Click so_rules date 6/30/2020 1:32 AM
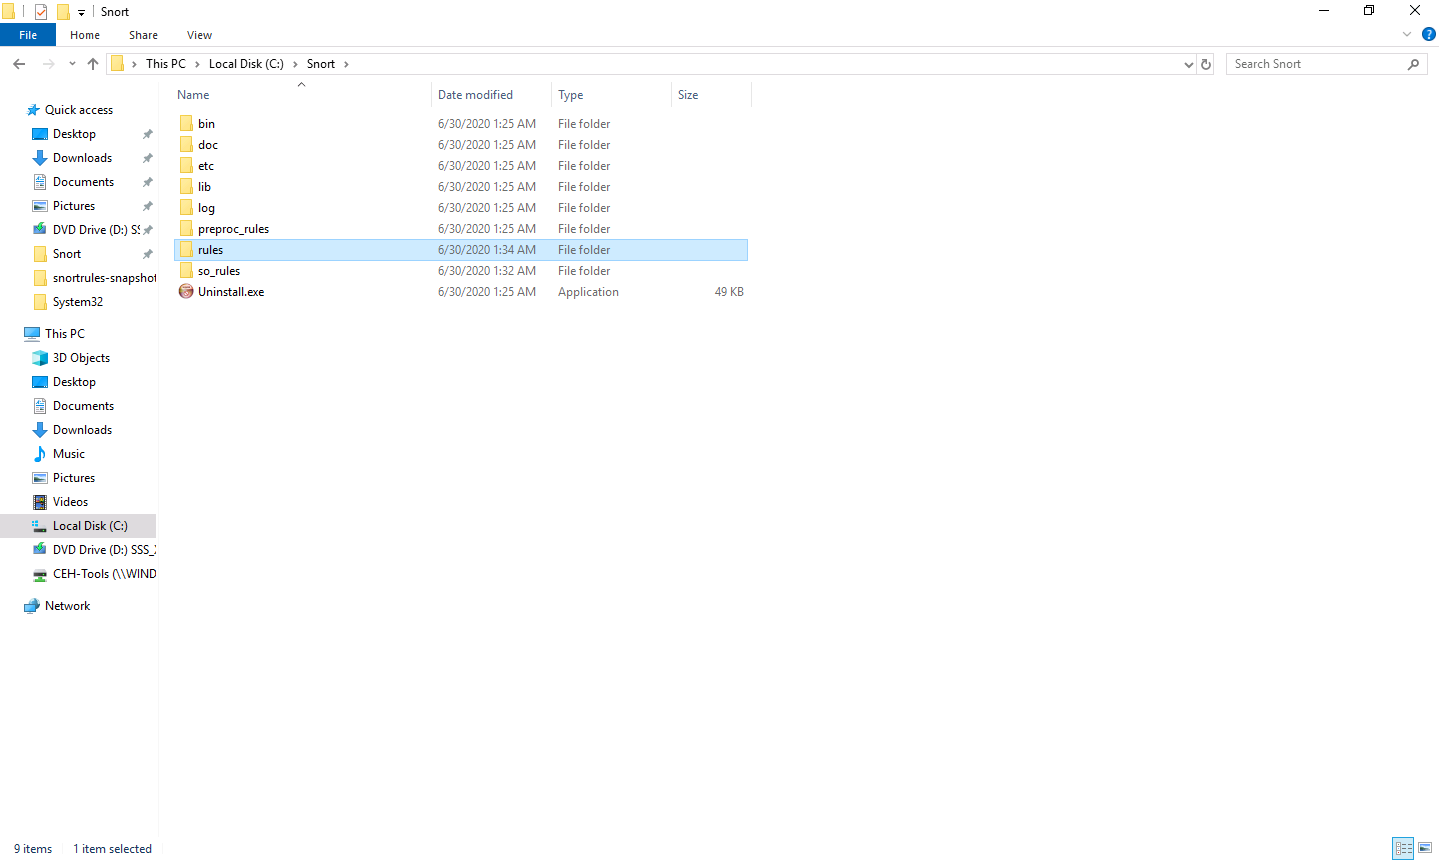The image size is (1439, 860). pyautogui.click(x=487, y=271)
